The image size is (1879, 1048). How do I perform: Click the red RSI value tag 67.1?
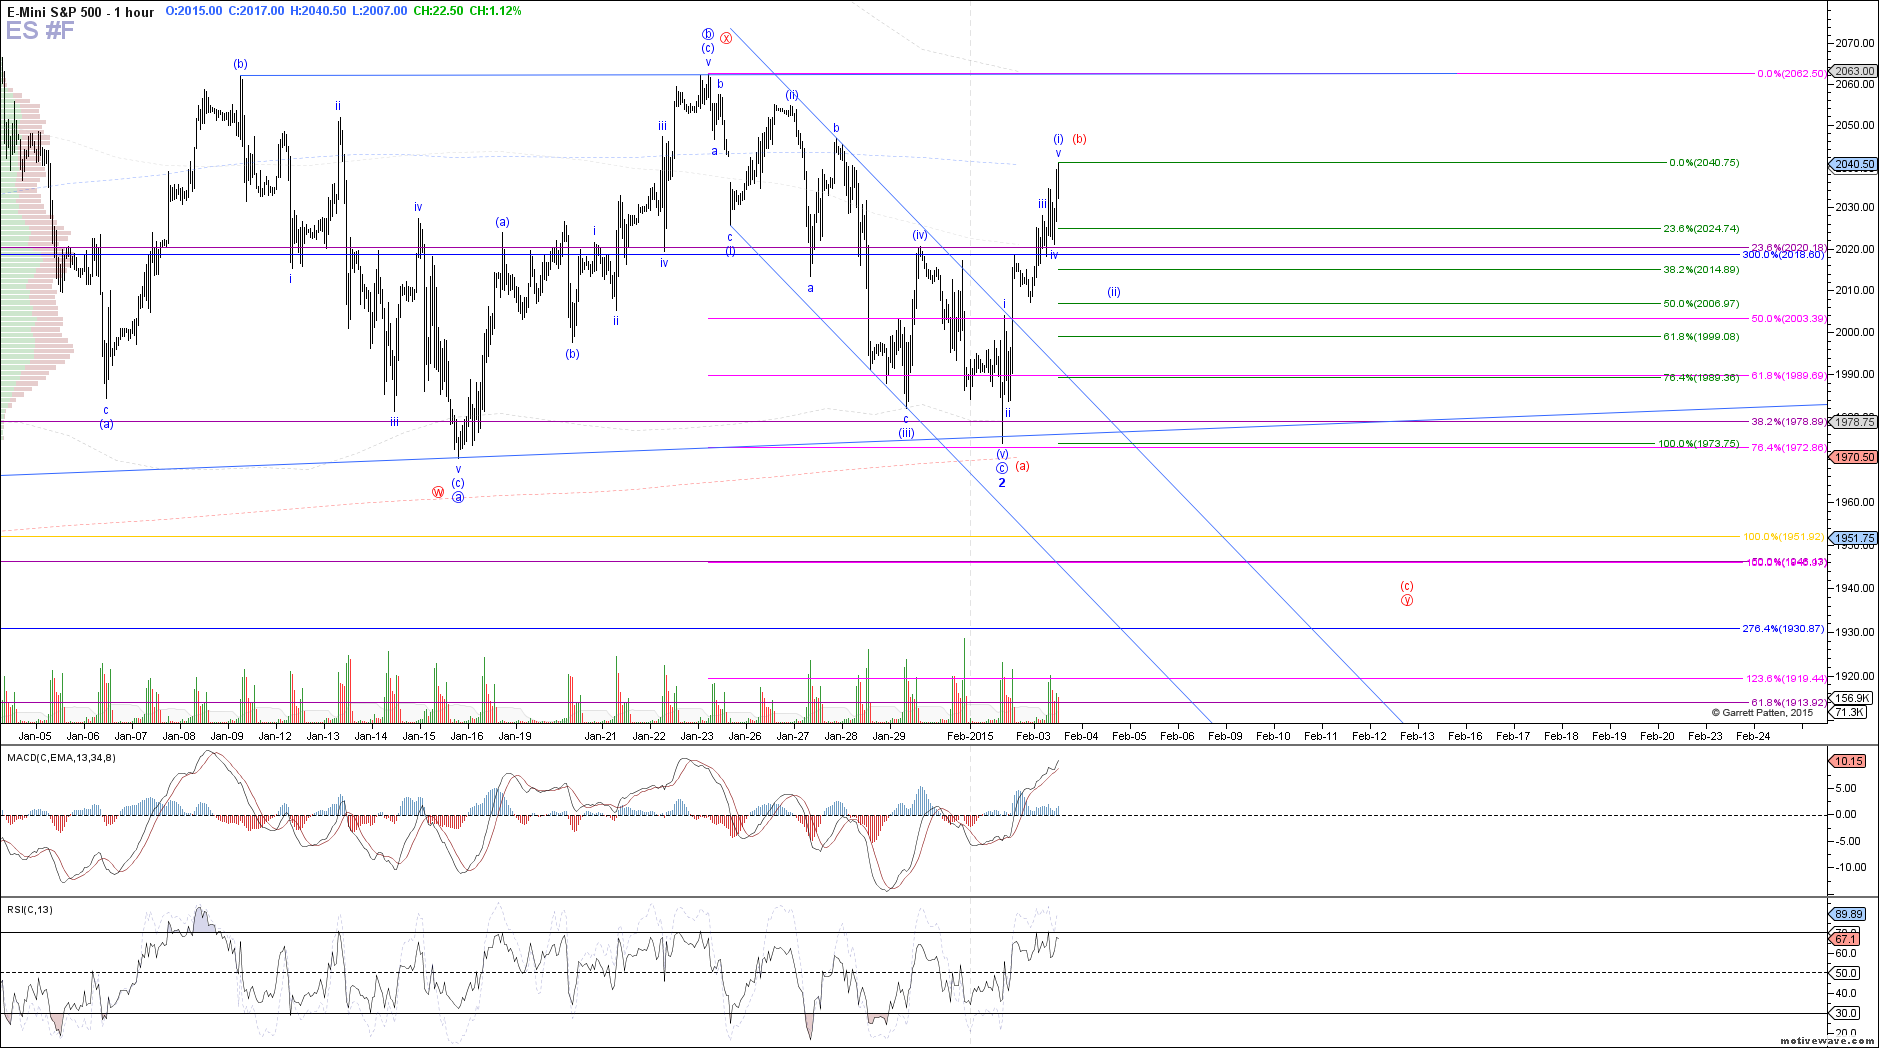click(x=1846, y=939)
